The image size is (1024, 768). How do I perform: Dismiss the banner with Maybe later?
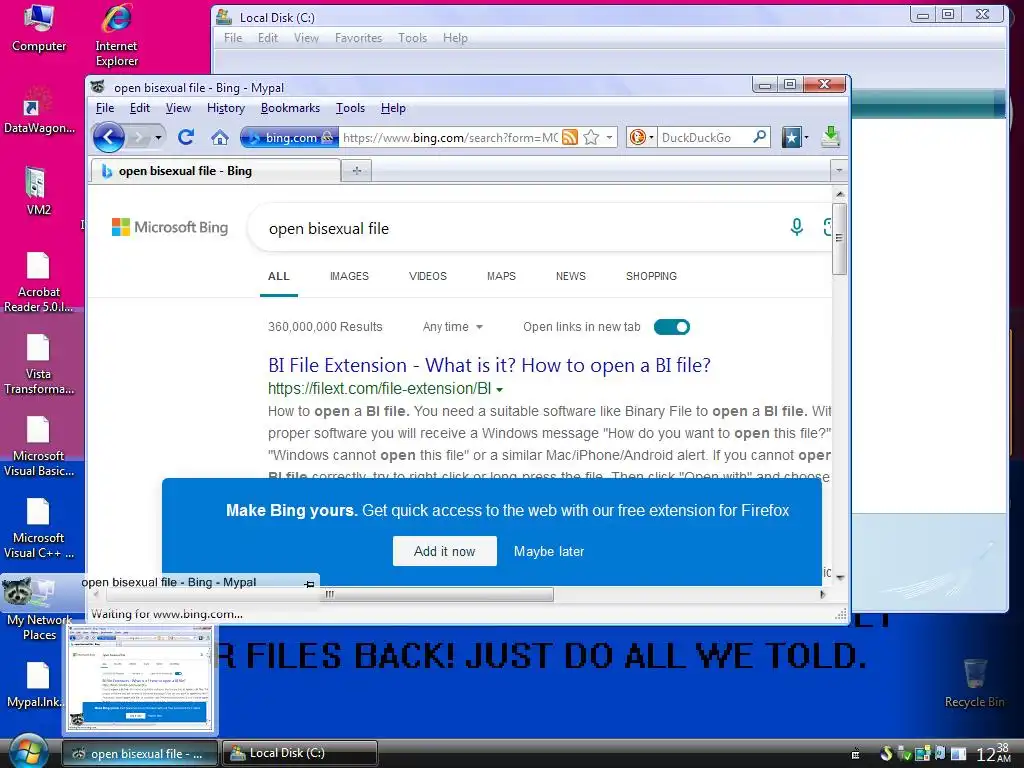[549, 551]
